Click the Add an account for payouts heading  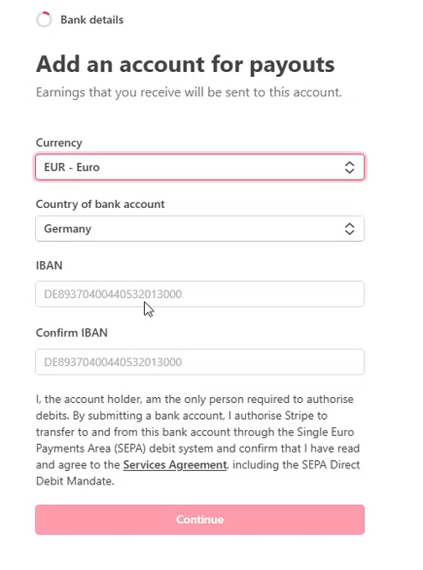pyautogui.click(x=185, y=65)
